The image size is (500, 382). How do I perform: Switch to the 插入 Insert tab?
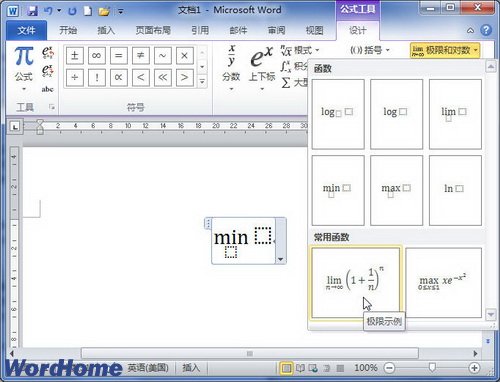point(106,31)
